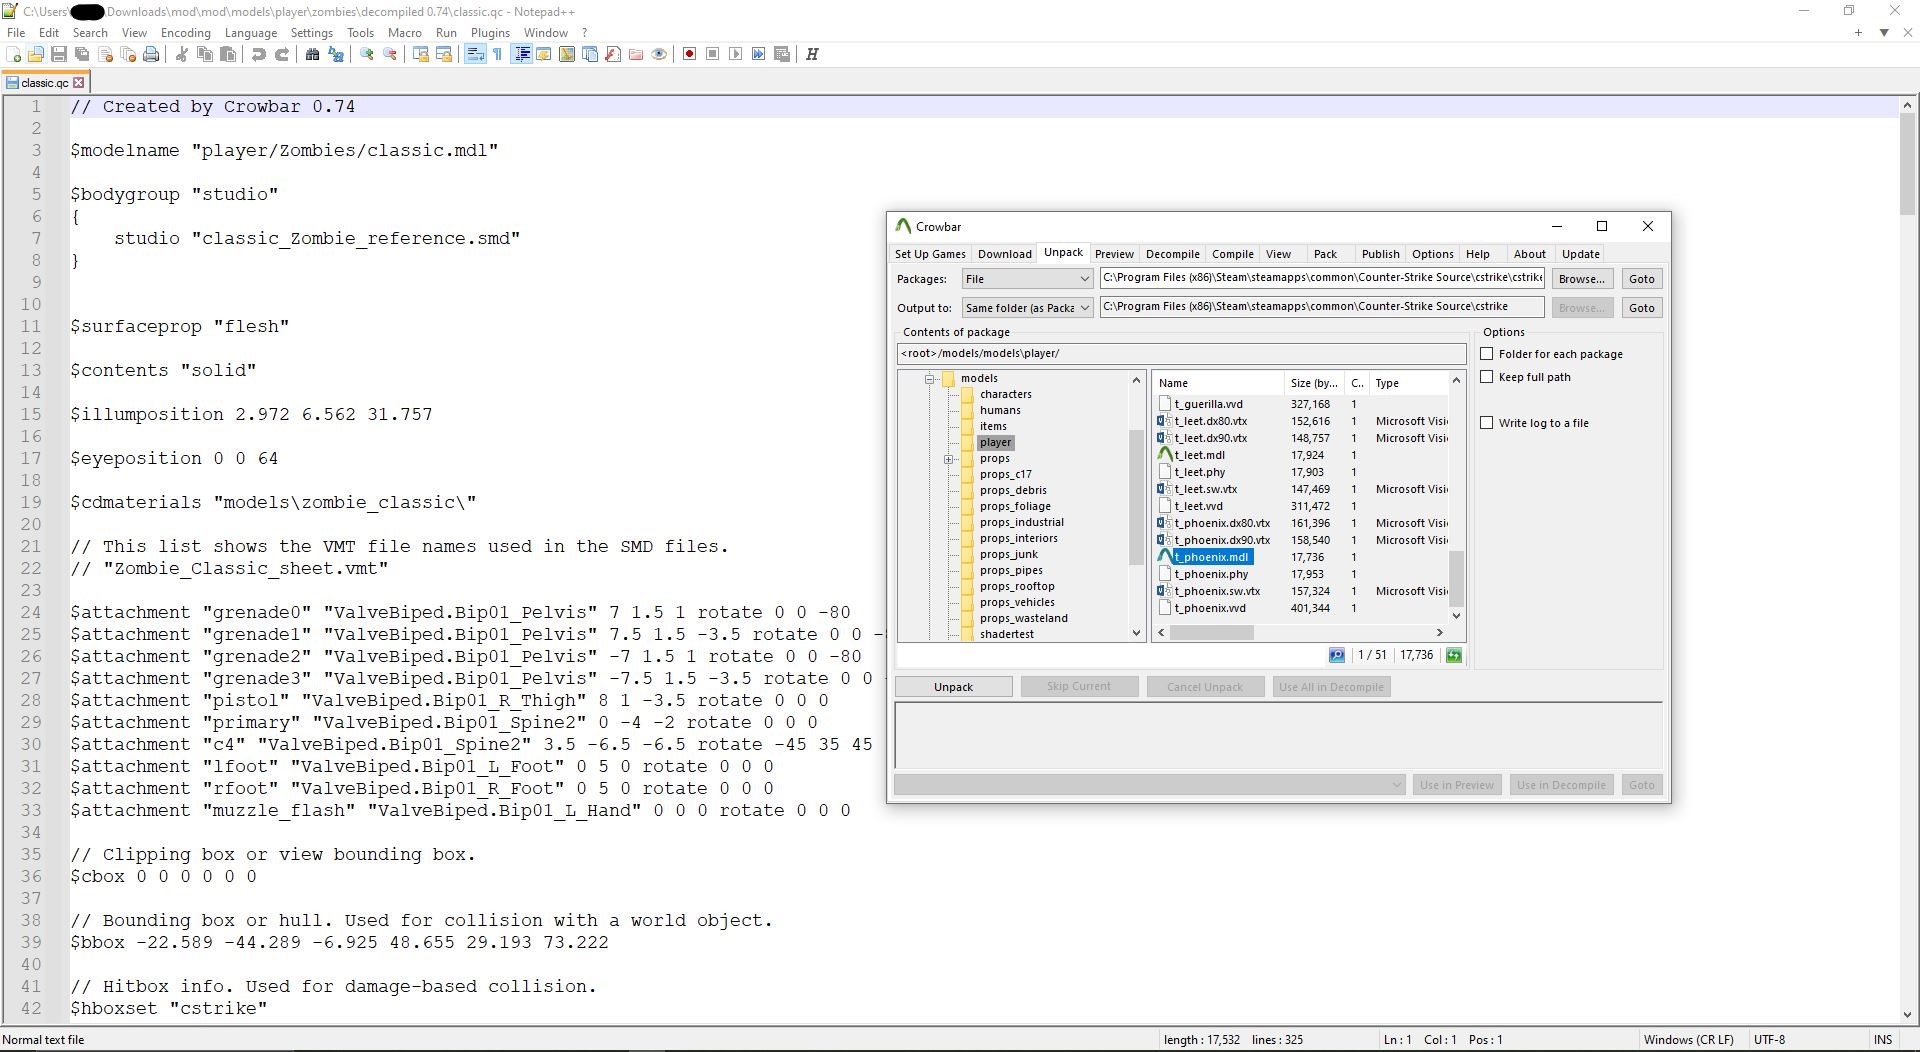Toggle the indent guide toolbar icon
Viewport: 1920px width, 1052px height.
click(x=521, y=54)
